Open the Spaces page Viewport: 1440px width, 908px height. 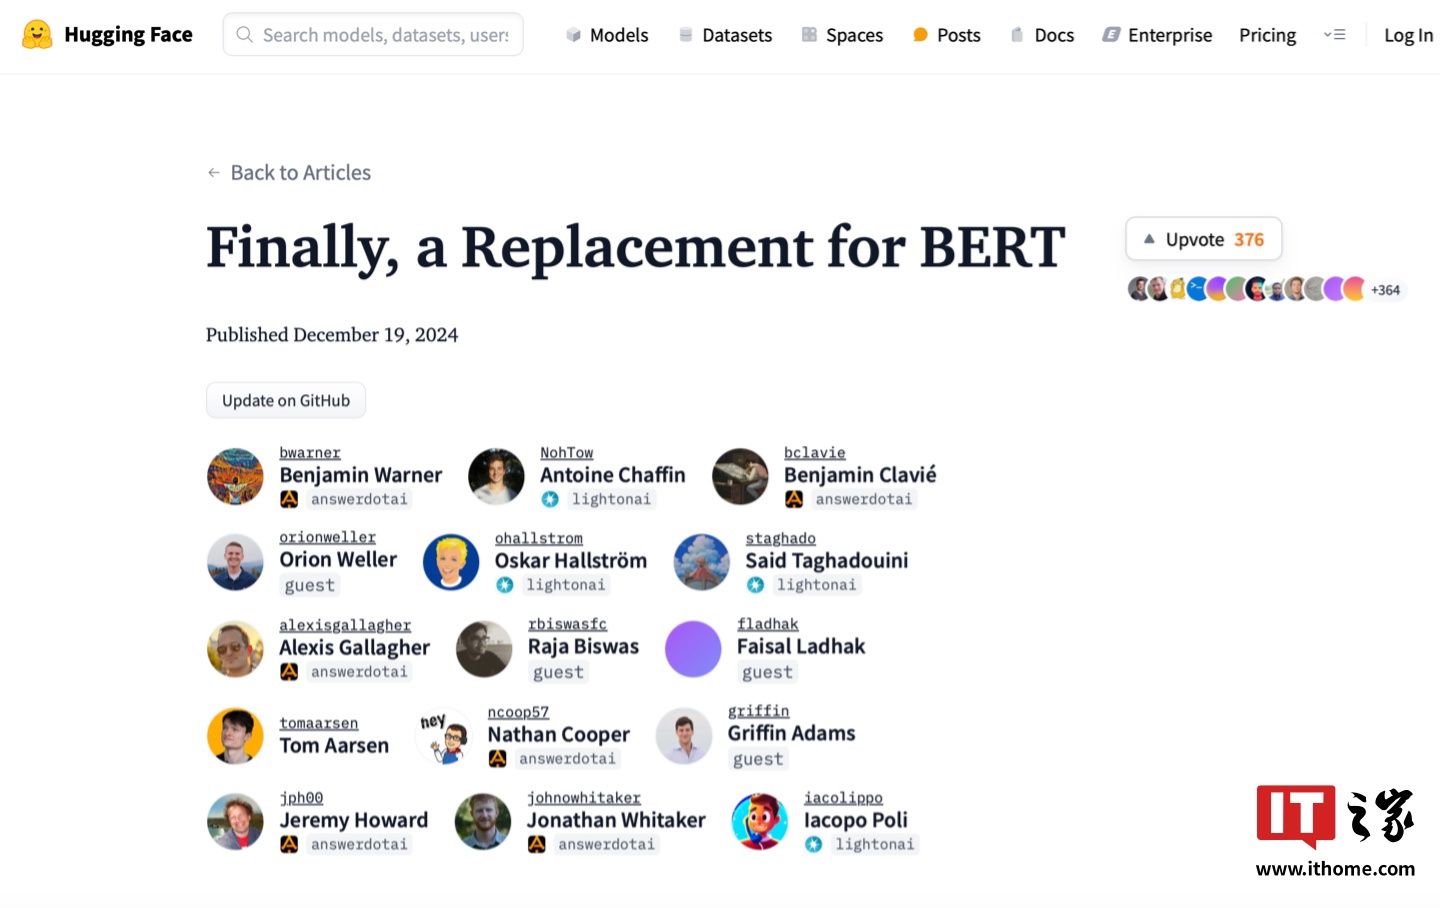842,35
